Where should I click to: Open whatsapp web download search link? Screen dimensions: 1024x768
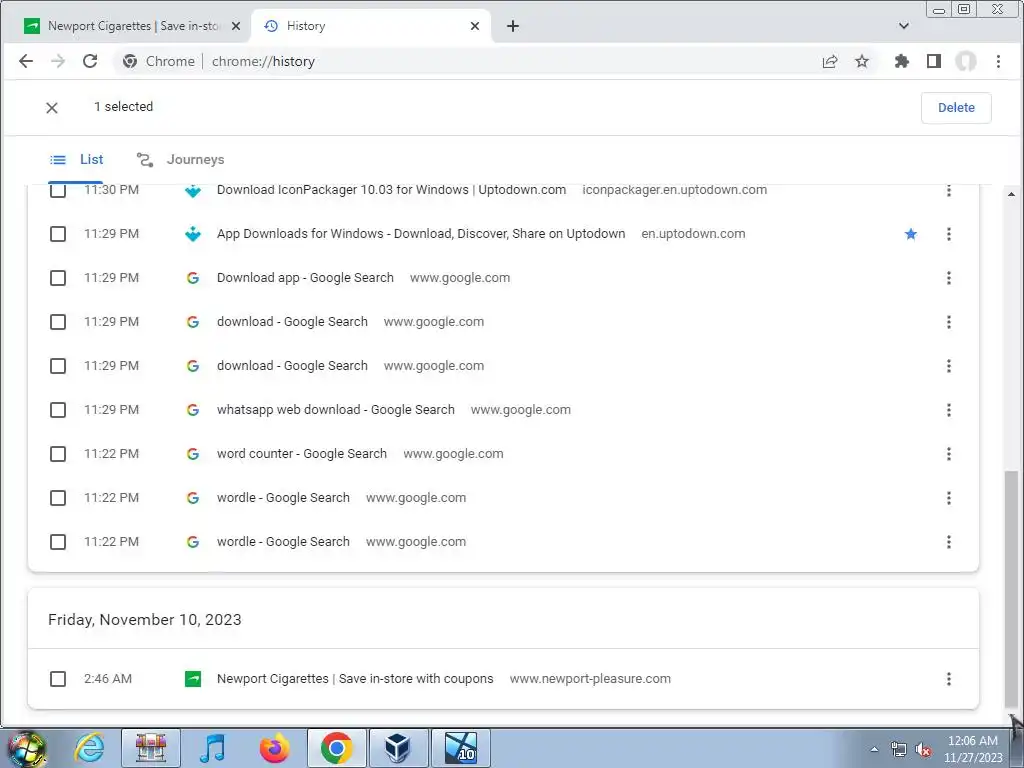336,410
